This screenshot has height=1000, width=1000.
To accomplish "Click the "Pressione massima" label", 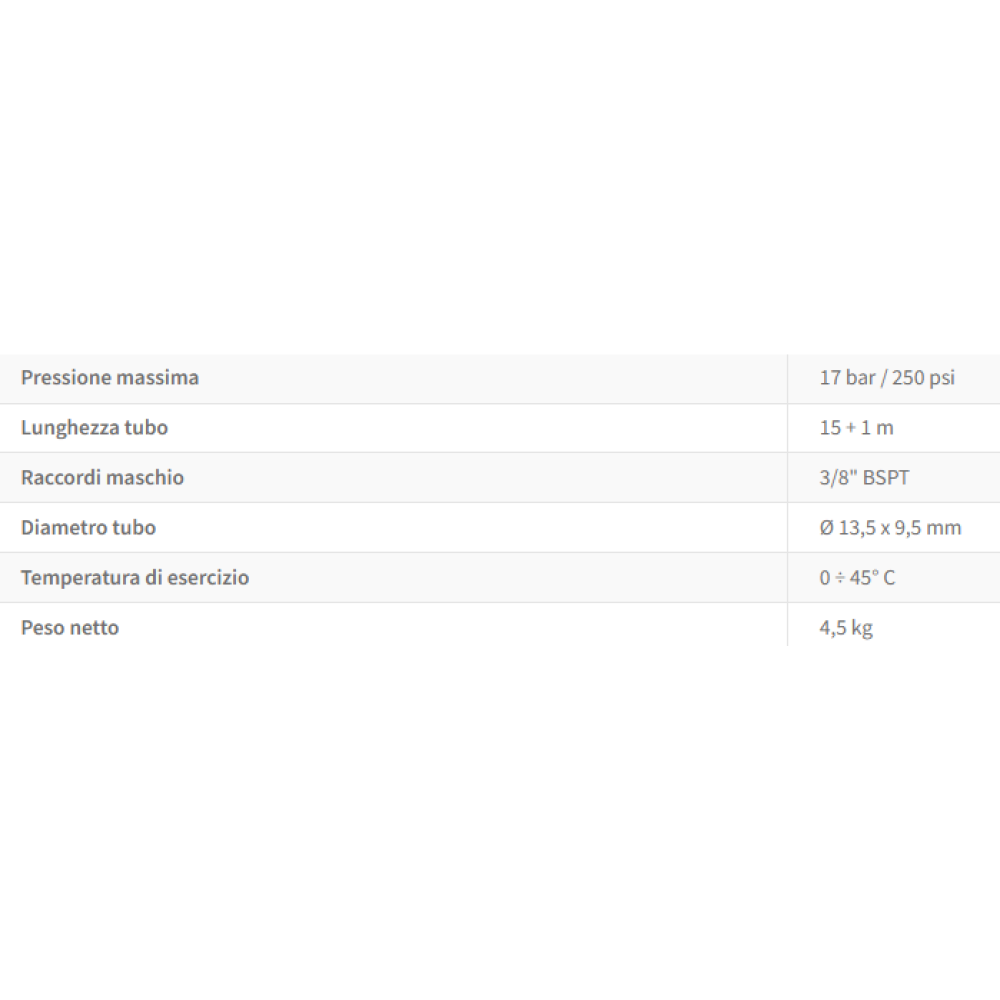I will point(110,378).
